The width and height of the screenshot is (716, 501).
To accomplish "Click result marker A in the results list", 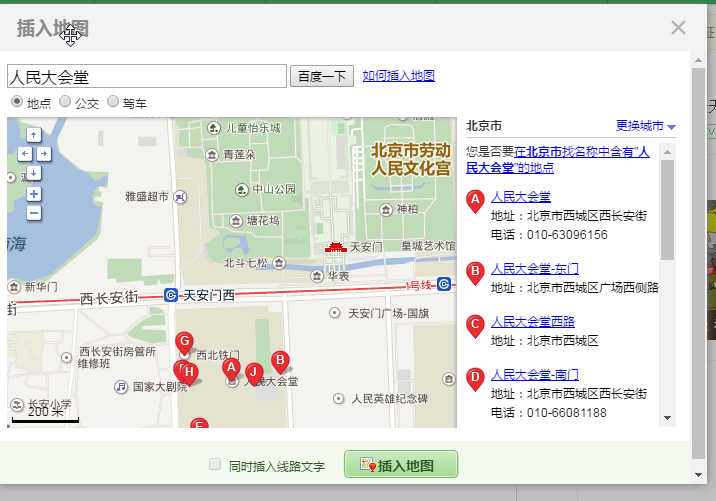I will 475,201.
